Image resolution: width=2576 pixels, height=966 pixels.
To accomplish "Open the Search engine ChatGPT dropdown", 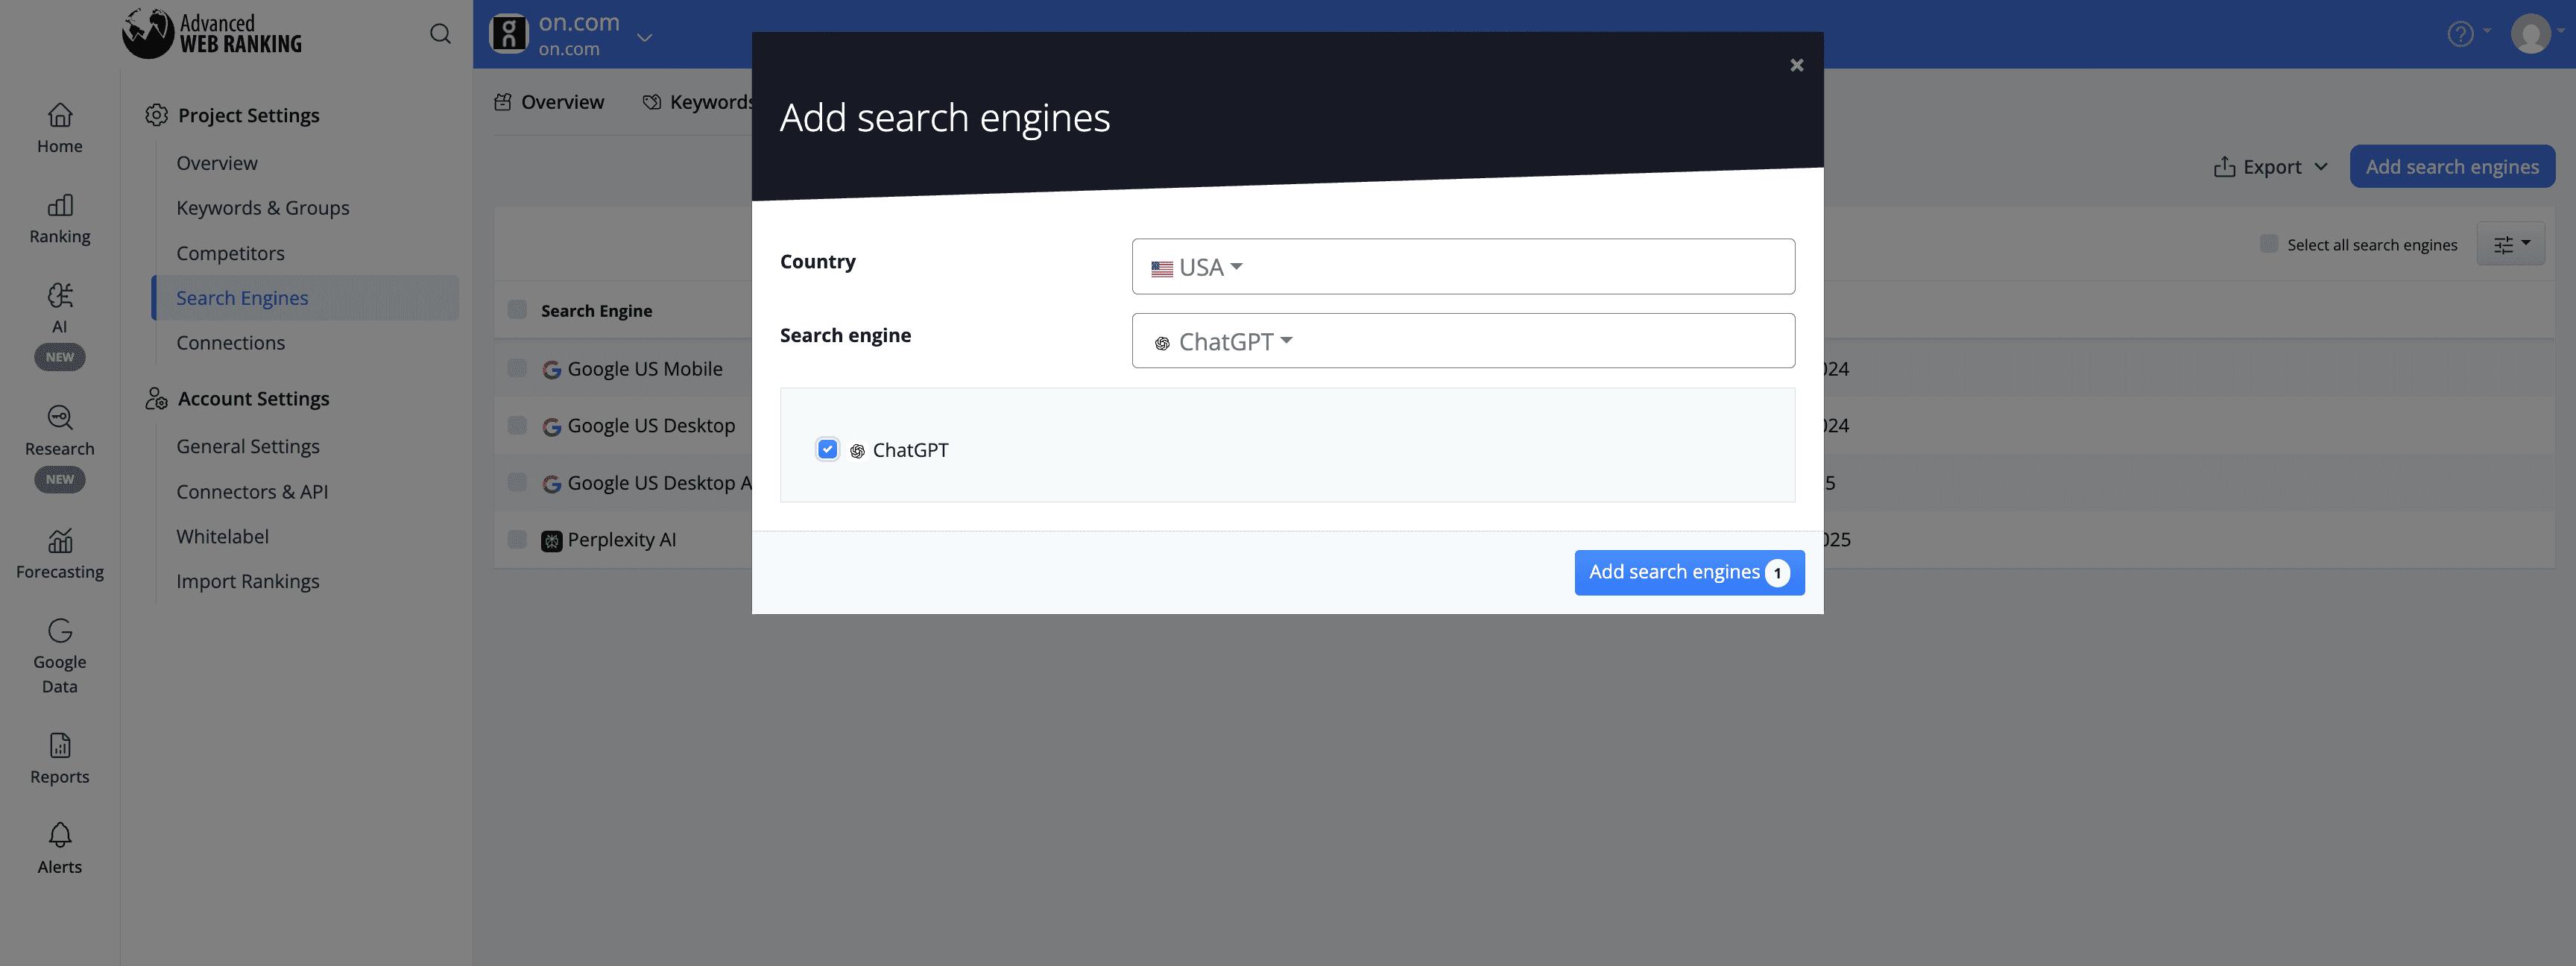I will coord(1462,341).
